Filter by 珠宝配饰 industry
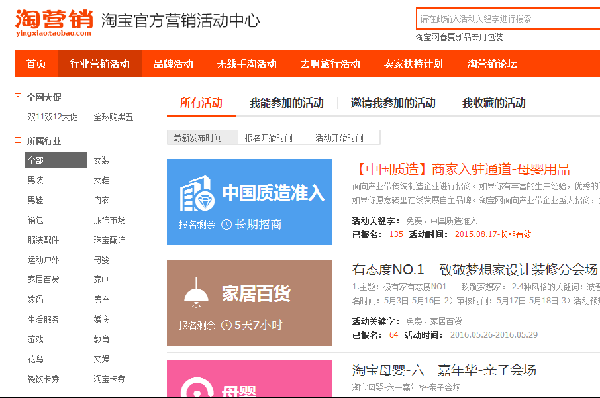 click(x=109, y=240)
